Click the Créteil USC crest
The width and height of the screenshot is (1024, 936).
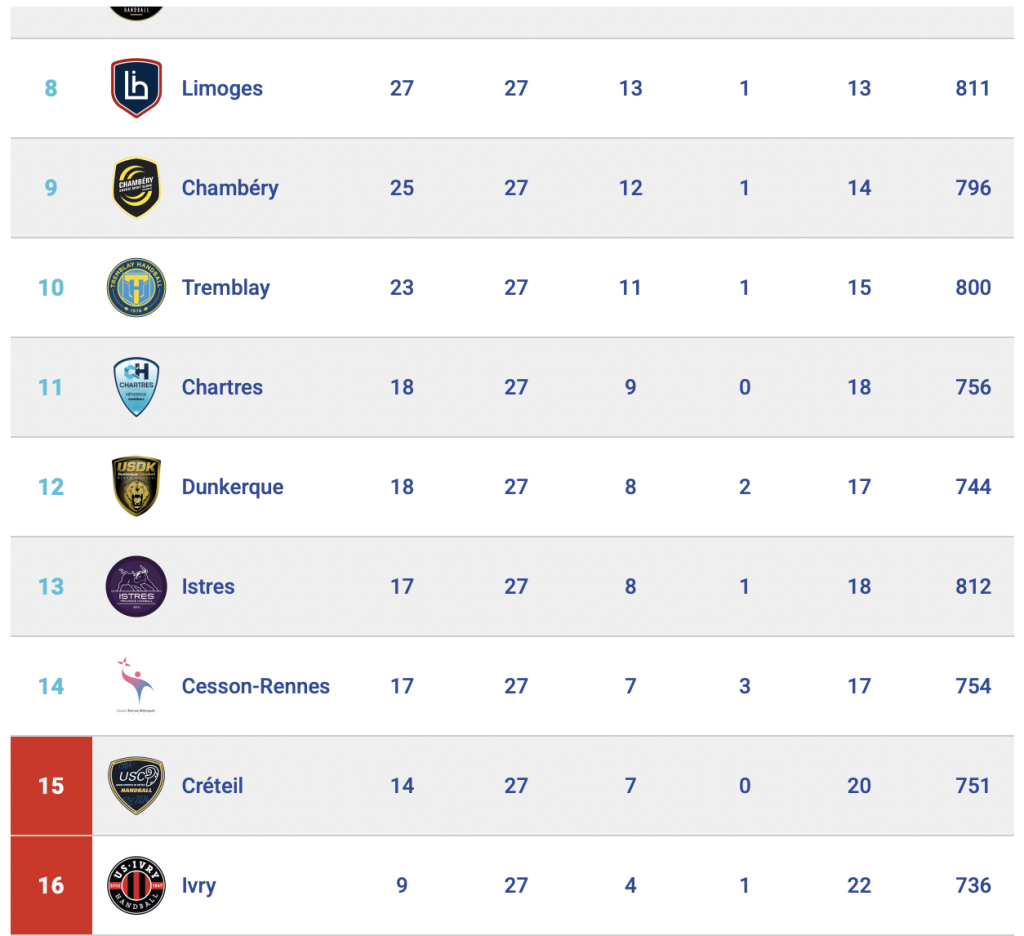point(136,786)
